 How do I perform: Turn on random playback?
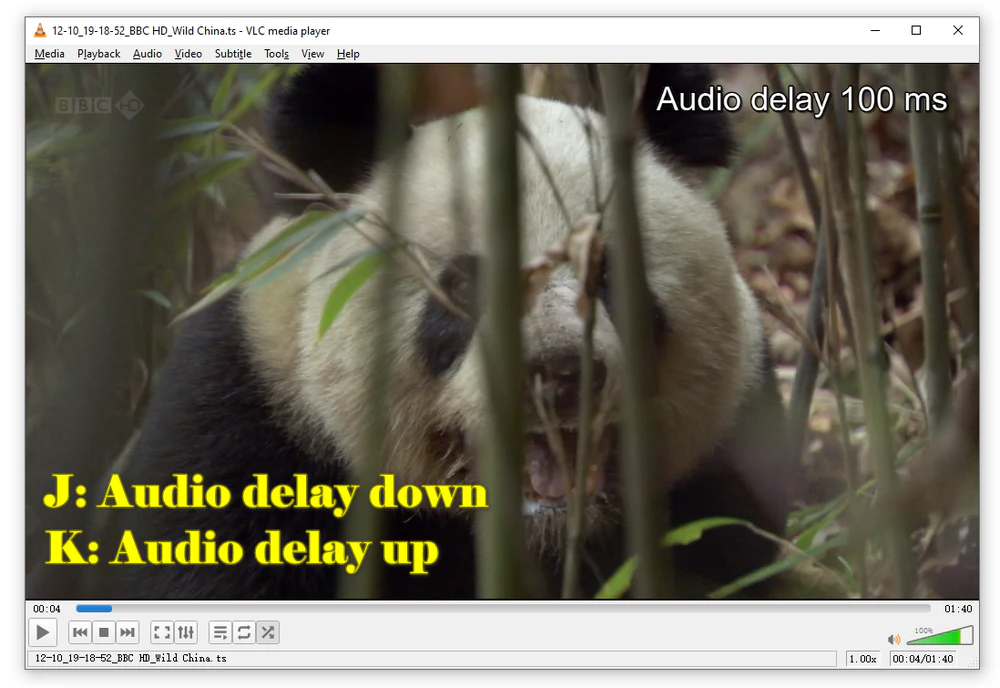(267, 631)
